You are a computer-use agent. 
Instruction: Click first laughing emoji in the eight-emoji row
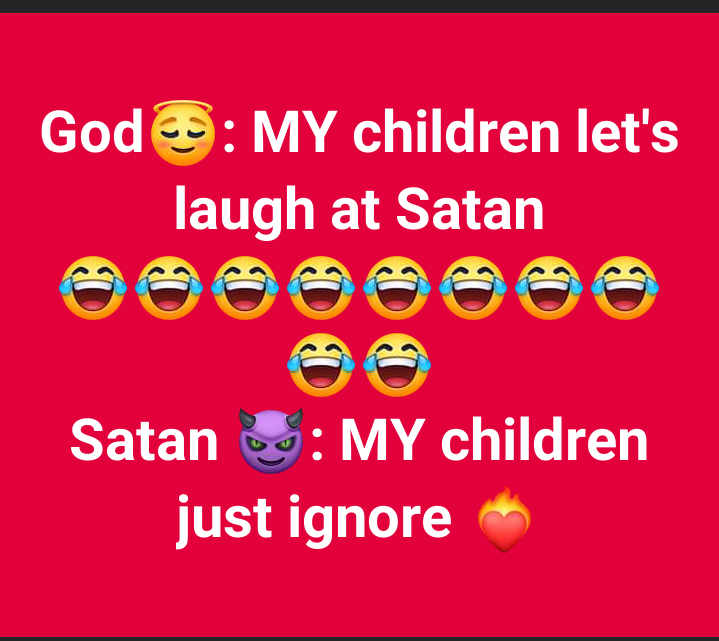pyautogui.click(x=93, y=287)
